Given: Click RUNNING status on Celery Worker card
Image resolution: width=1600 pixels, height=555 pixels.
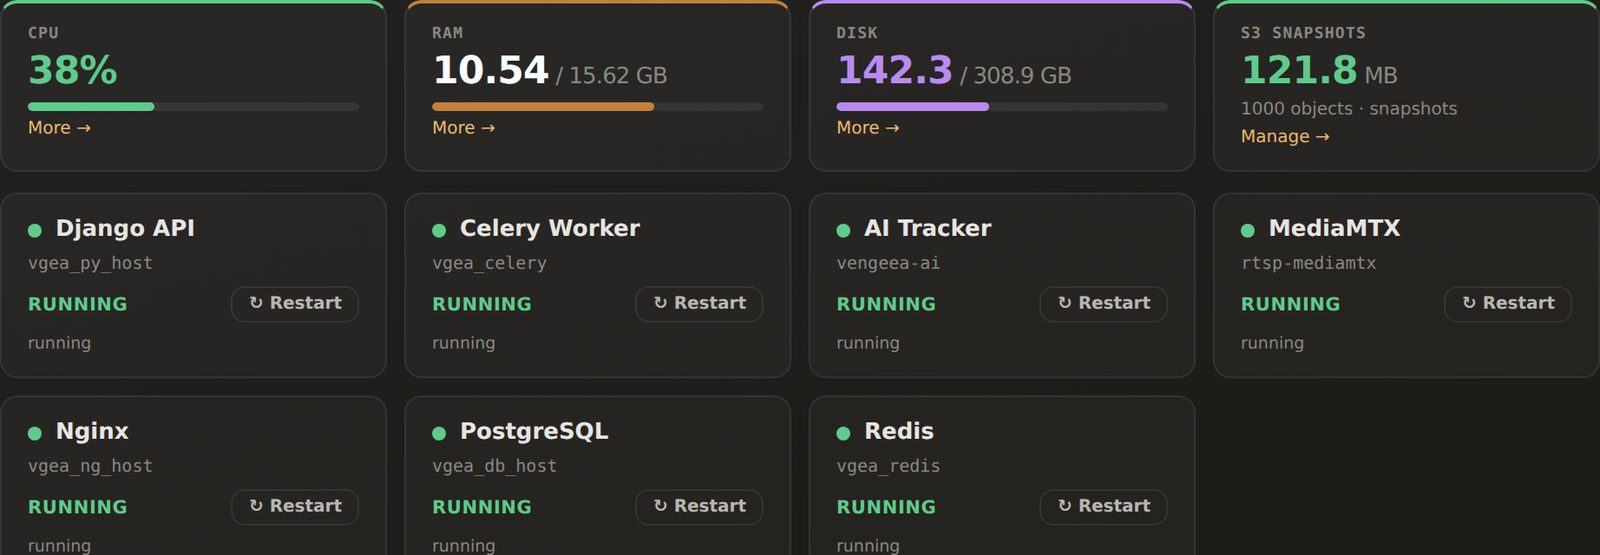Looking at the screenshot, I should (482, 304).
